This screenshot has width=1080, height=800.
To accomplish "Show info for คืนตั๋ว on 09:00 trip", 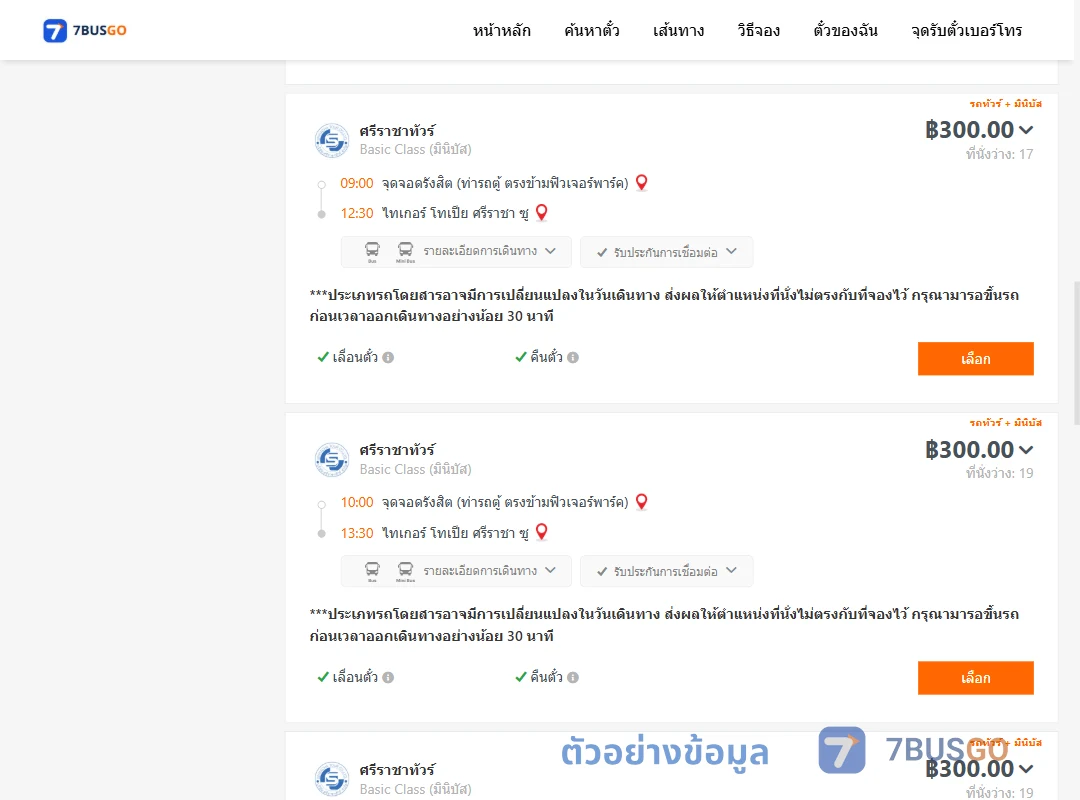I will click(x=573, y=358).
